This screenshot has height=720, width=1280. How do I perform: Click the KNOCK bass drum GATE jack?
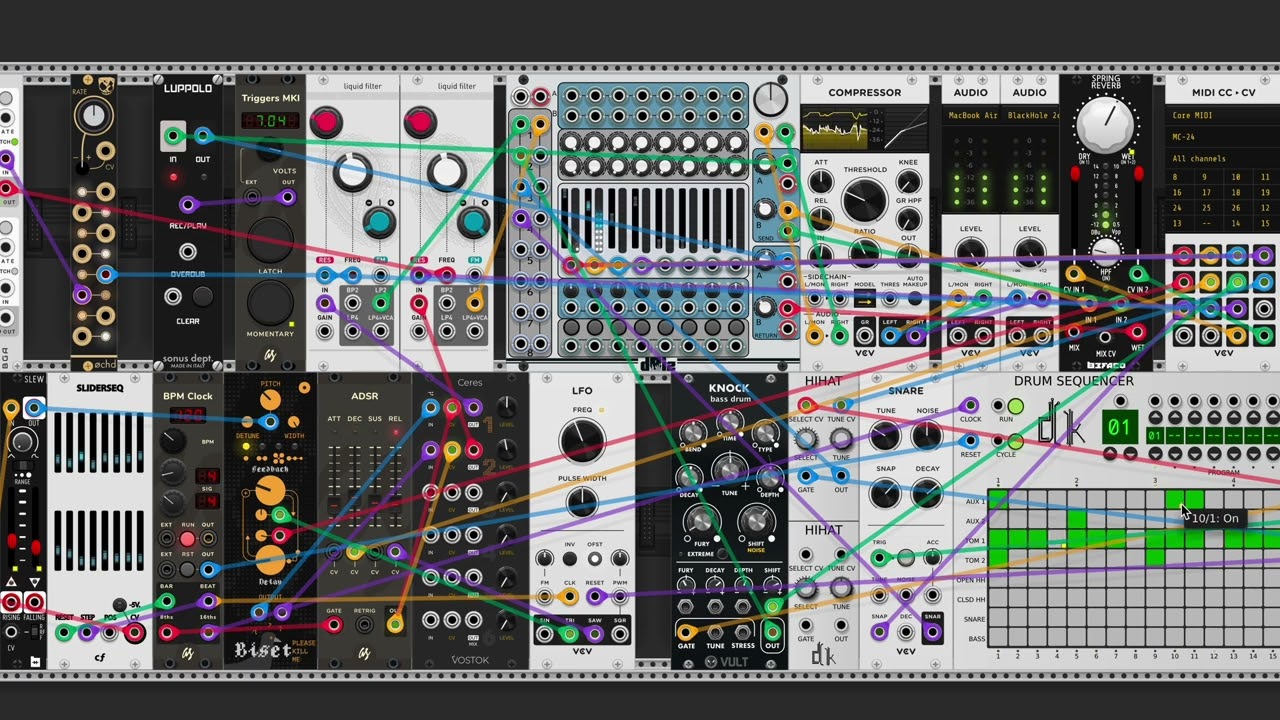(686, 632)
